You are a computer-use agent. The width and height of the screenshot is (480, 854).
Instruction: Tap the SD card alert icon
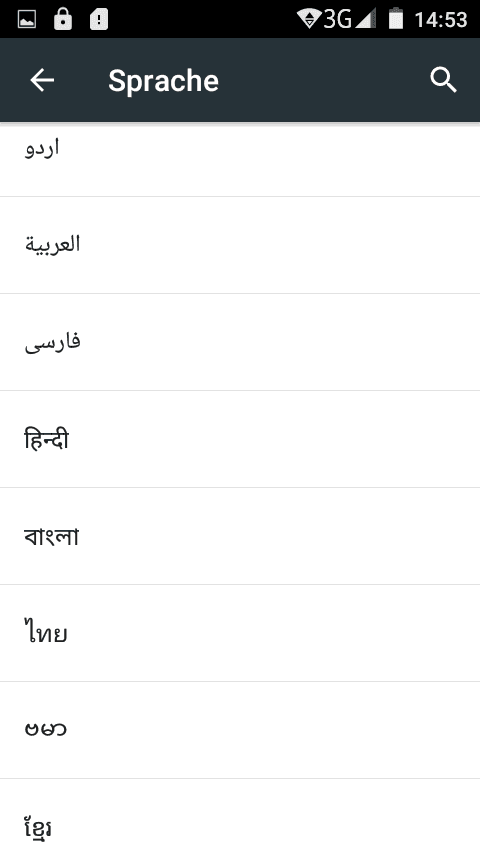coord(99,20)
